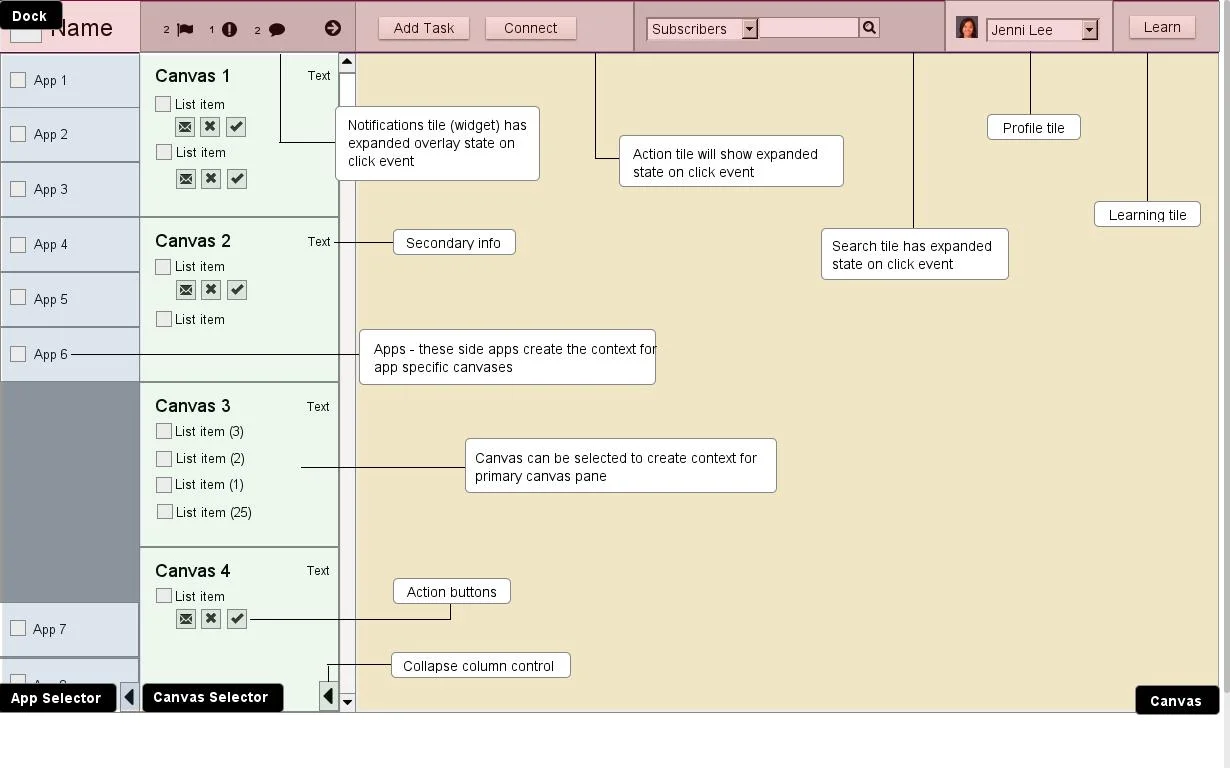Click the circled arrow icon in header

point(331,28)
